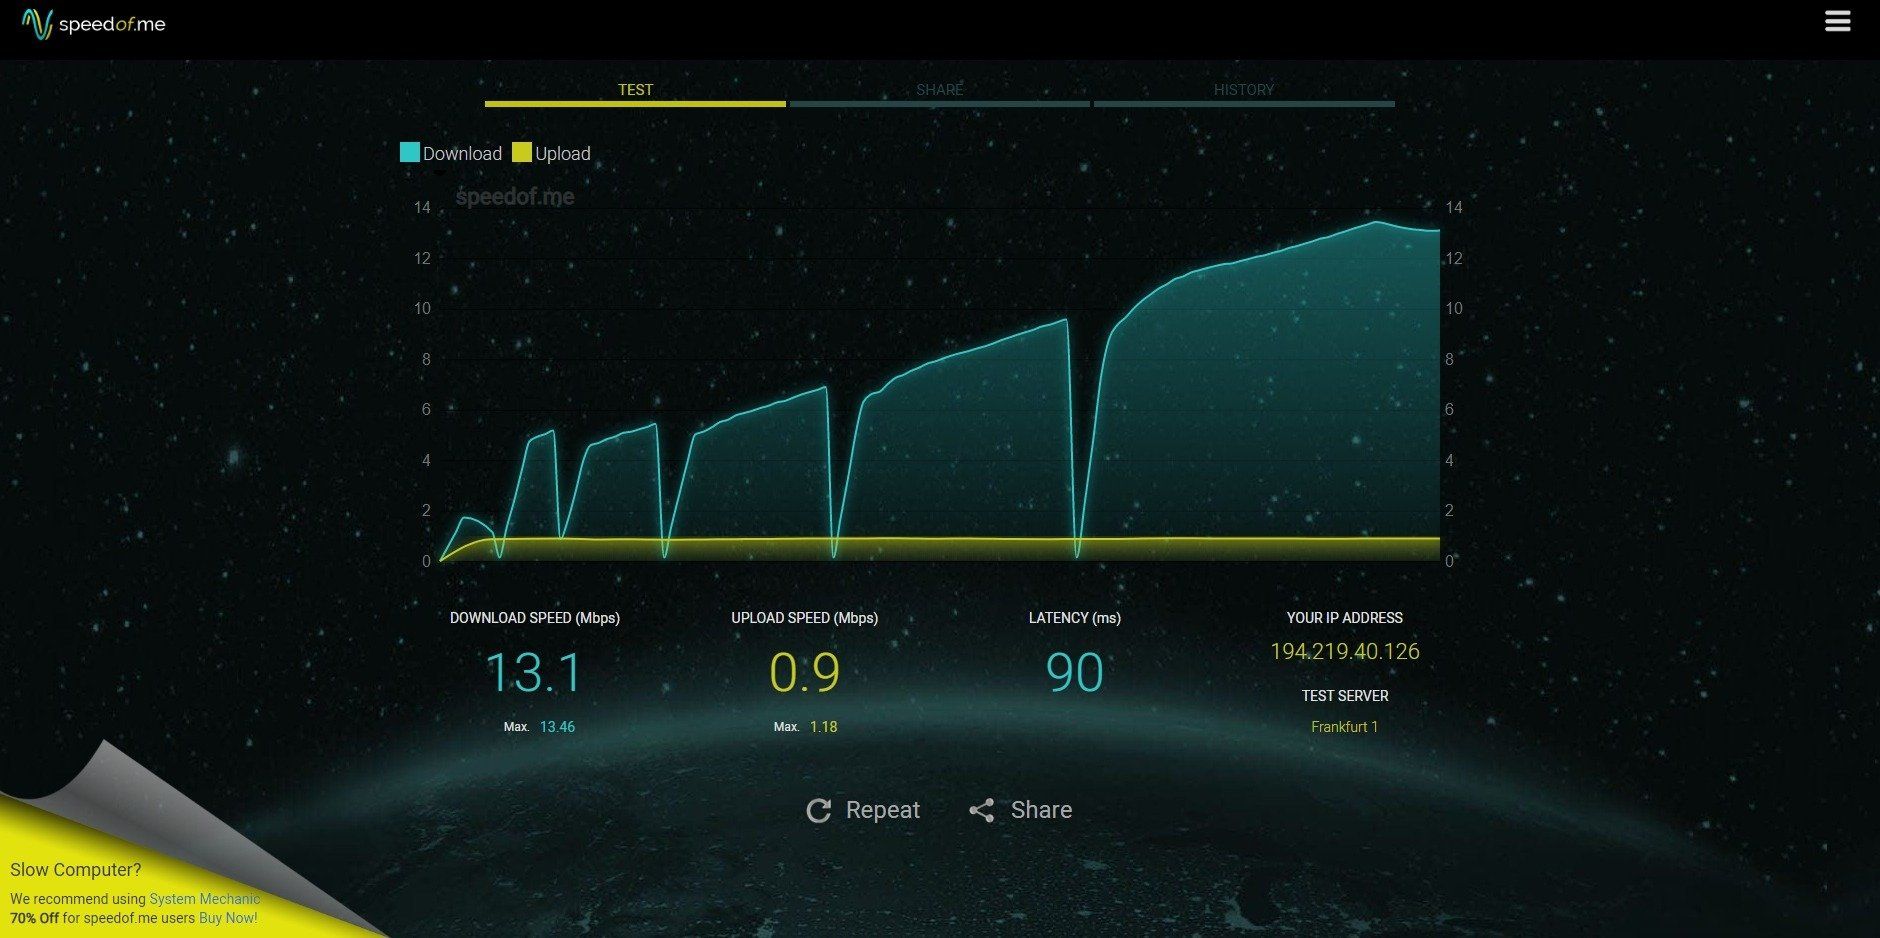Change the Frankfurt 1 test server
This screenshot has height=938, width=1880.
pyautogui.click(x=1345, y=726)
